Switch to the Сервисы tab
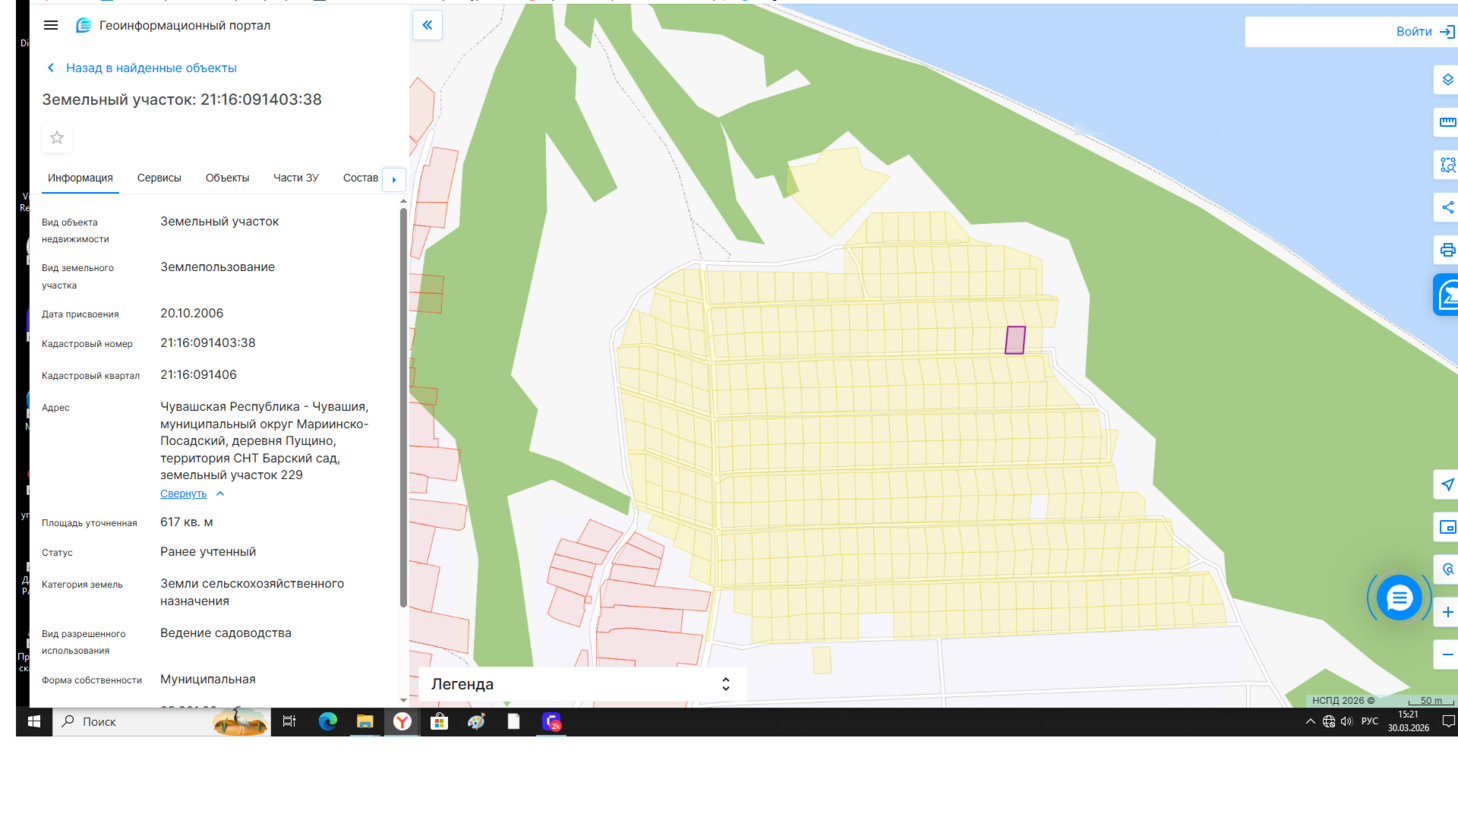Image resolution: width=1458 pixels, height=820 pixels. tap(159, 178)
